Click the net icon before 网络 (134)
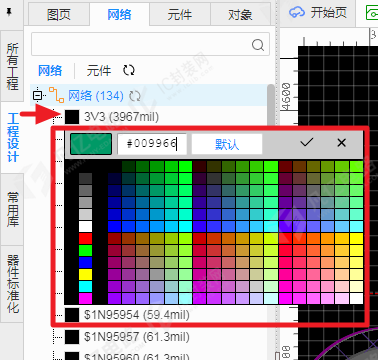The image size is (378, 360). click(x=56, y=95)
